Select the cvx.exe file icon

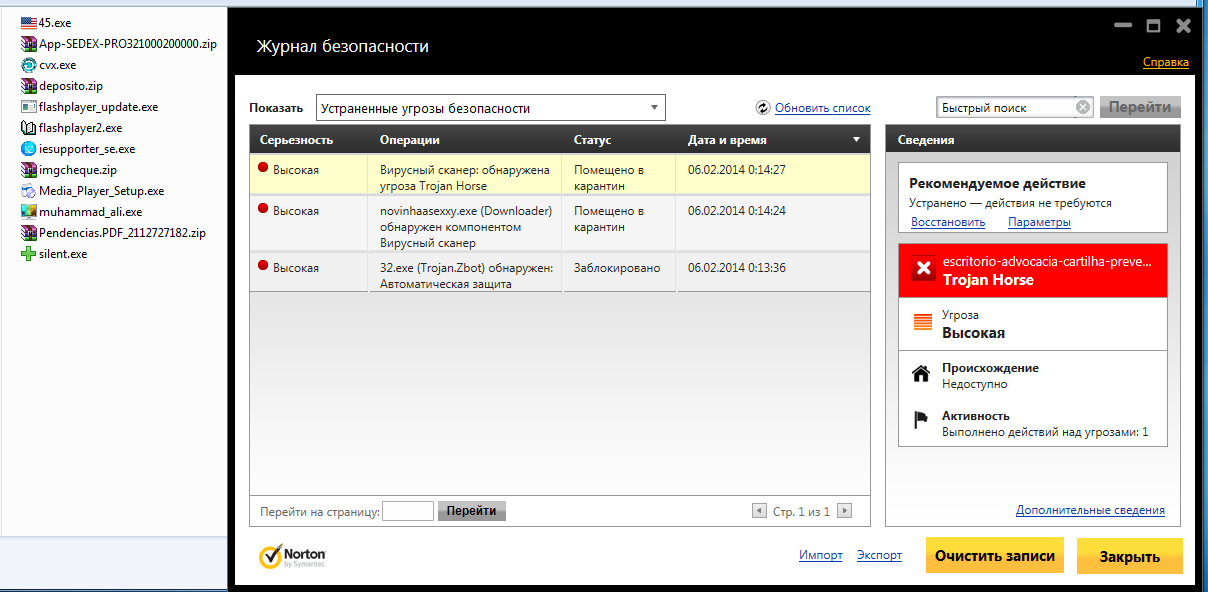pos(29,65)
